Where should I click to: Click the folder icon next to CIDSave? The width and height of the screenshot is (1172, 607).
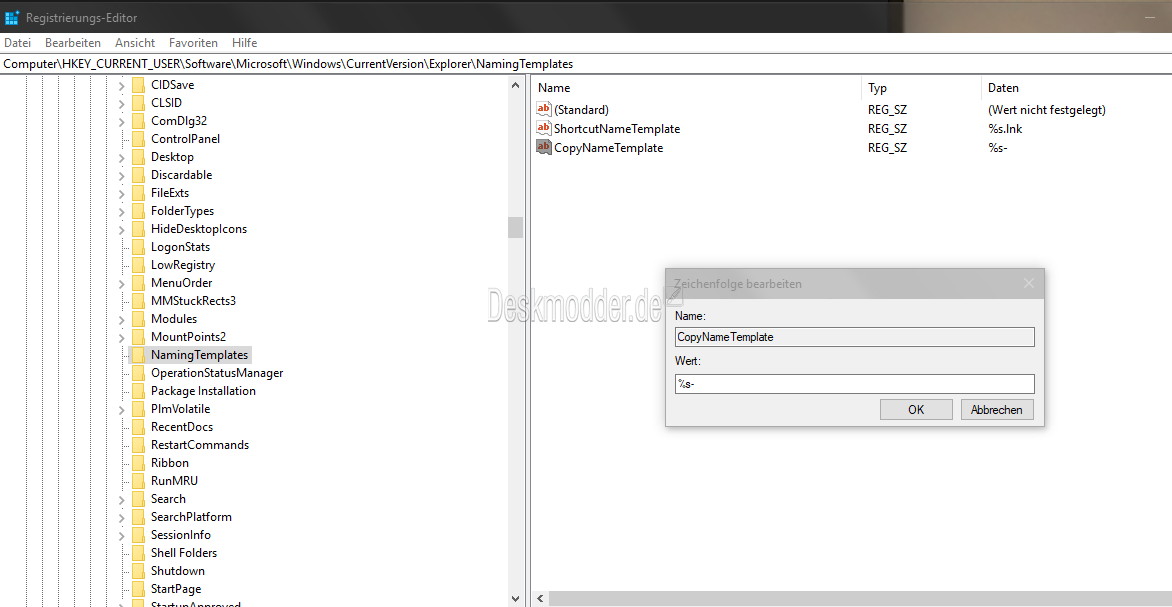pyautogui.click(x=138, y=84)
